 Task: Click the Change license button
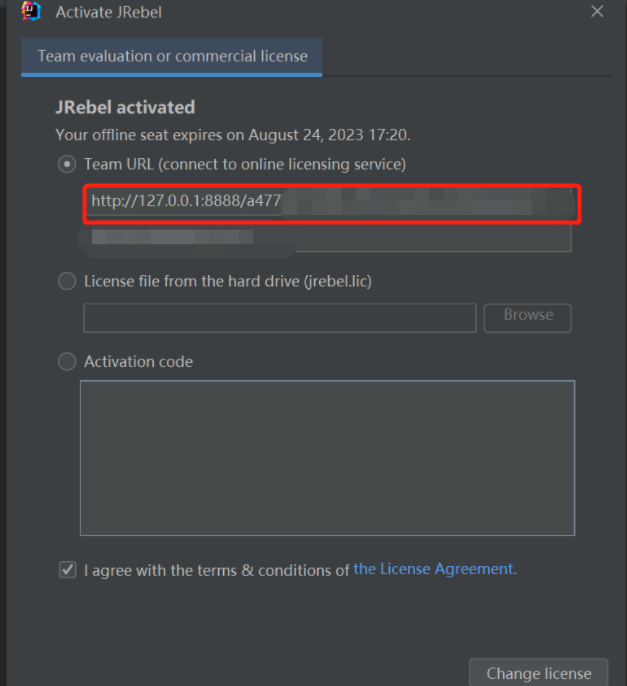538,673
